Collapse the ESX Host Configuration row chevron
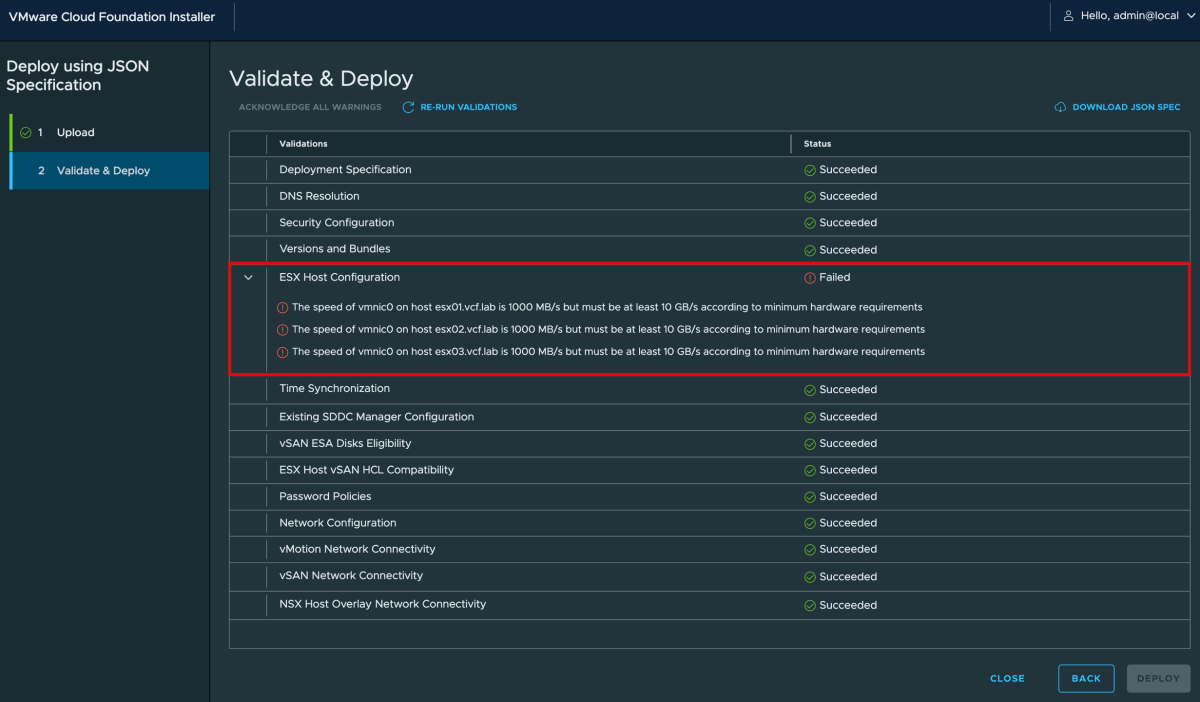Image resolution: width=1200 pixels, height=702 pixels. [x=249, y=277]
